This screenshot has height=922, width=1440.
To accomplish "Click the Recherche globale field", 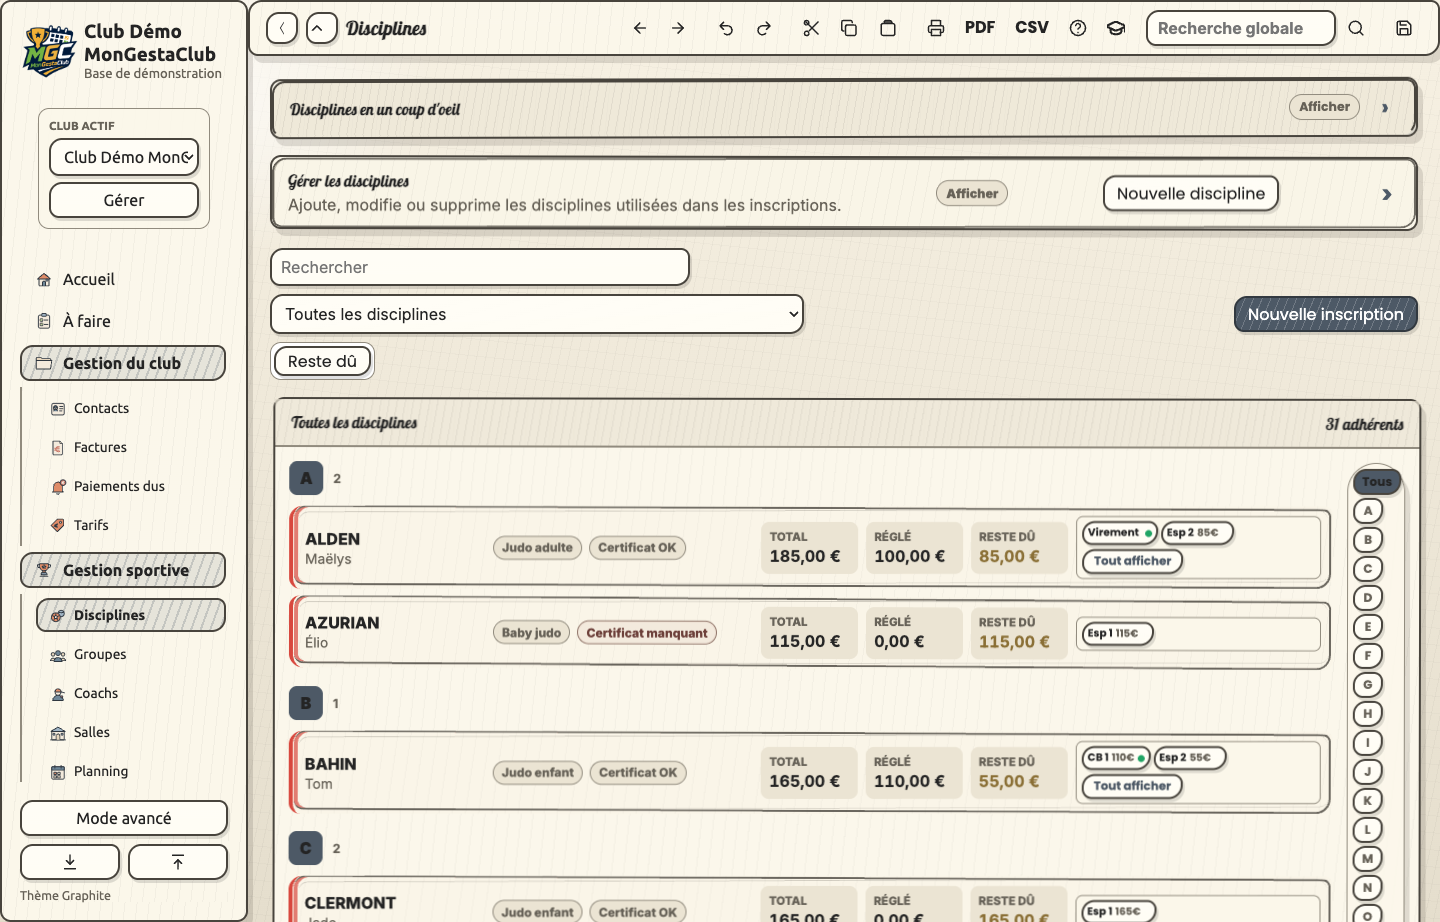I will [1241, 28].
